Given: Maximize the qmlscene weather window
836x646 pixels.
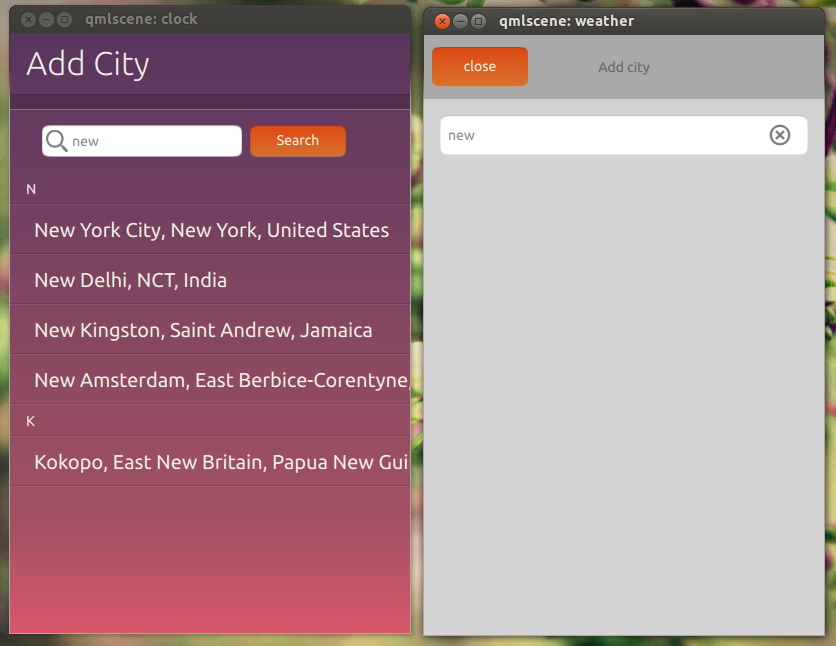Looking at the screenshot, I should (x=478, y=21).
